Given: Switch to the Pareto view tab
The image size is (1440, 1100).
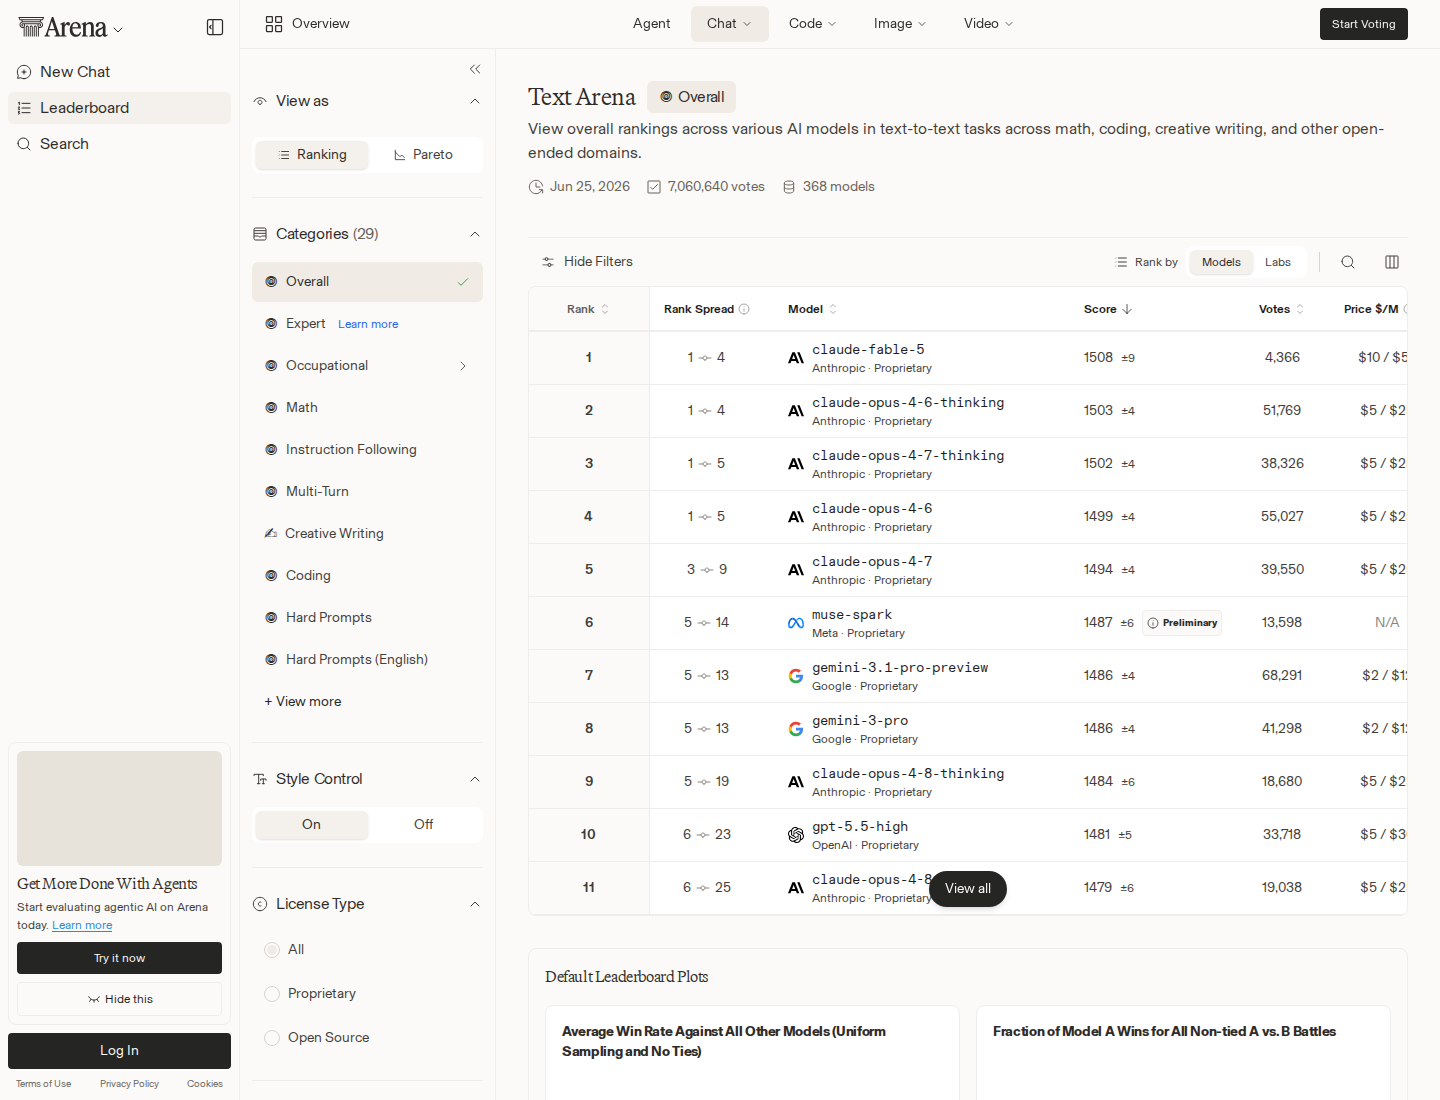Looking at the screenshot, I should pos(424,155).
